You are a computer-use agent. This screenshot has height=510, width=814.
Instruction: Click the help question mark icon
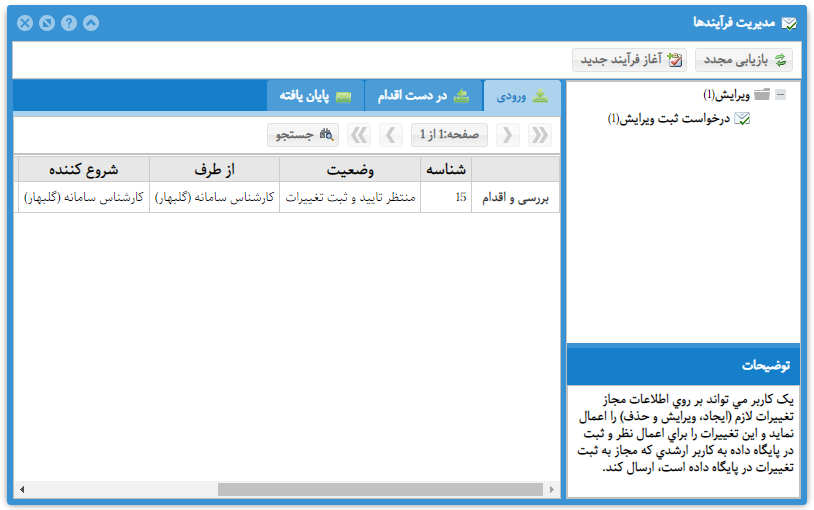tap(69, 23)
